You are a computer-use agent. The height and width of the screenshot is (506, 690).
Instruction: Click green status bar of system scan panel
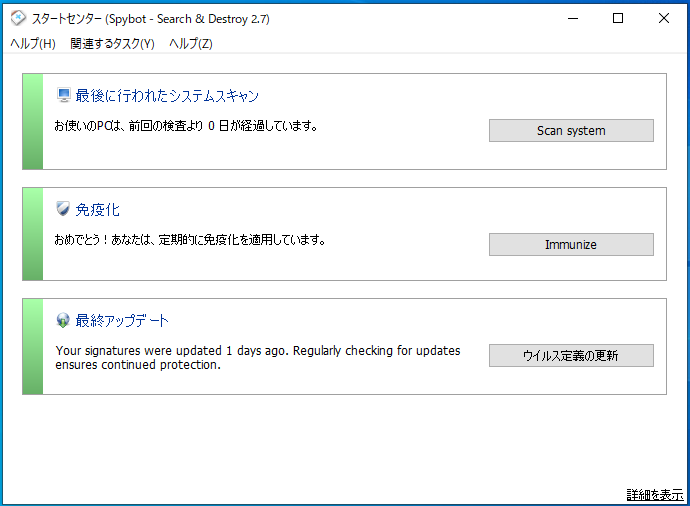(x=33, y=121)
